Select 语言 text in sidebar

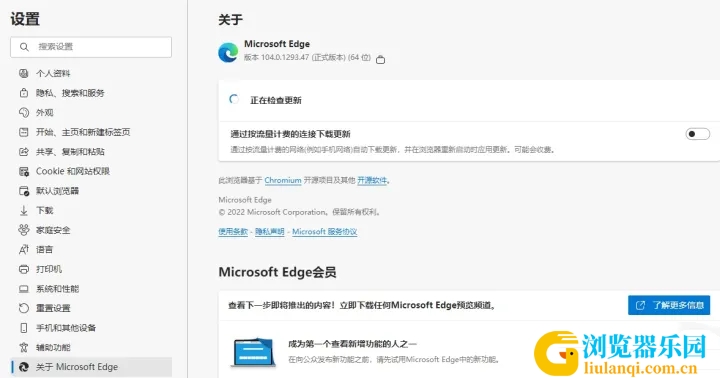click(45, 249)
